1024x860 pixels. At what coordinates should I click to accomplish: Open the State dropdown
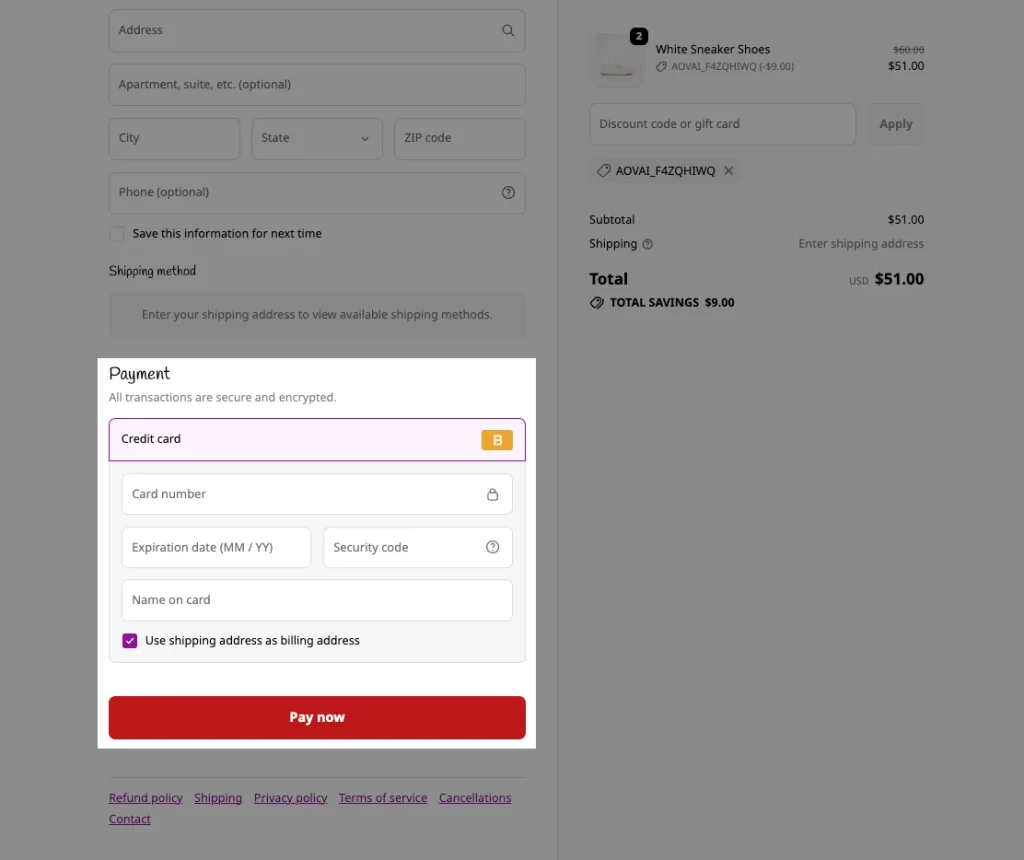tap(317, 138)
